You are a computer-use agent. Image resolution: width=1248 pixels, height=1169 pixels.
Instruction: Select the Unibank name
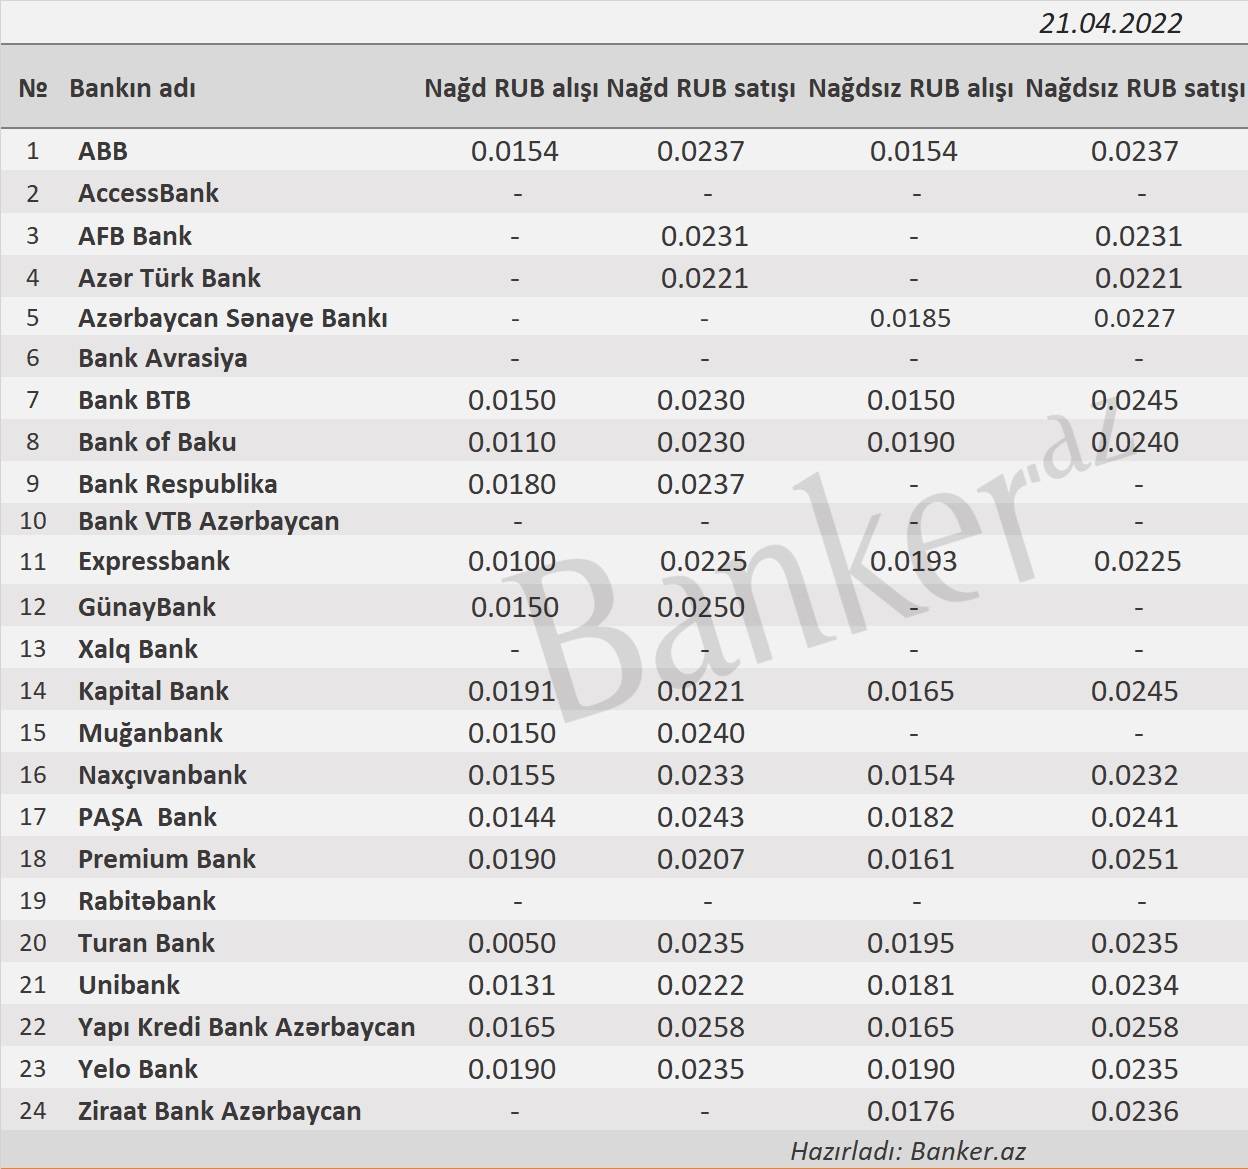[129, 985]
